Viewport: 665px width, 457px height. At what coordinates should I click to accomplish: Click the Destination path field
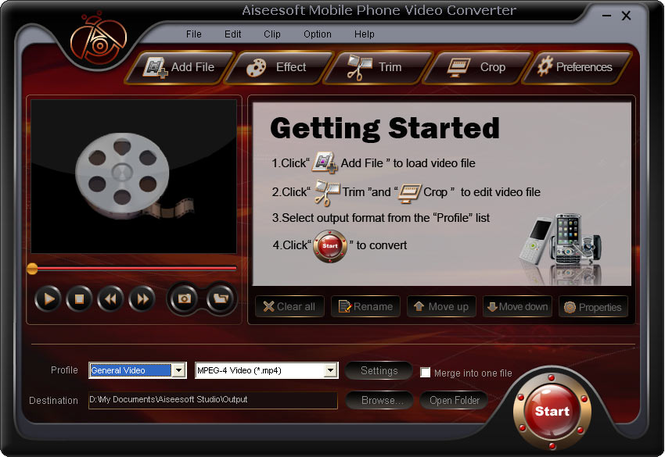(x=213, y=400)
